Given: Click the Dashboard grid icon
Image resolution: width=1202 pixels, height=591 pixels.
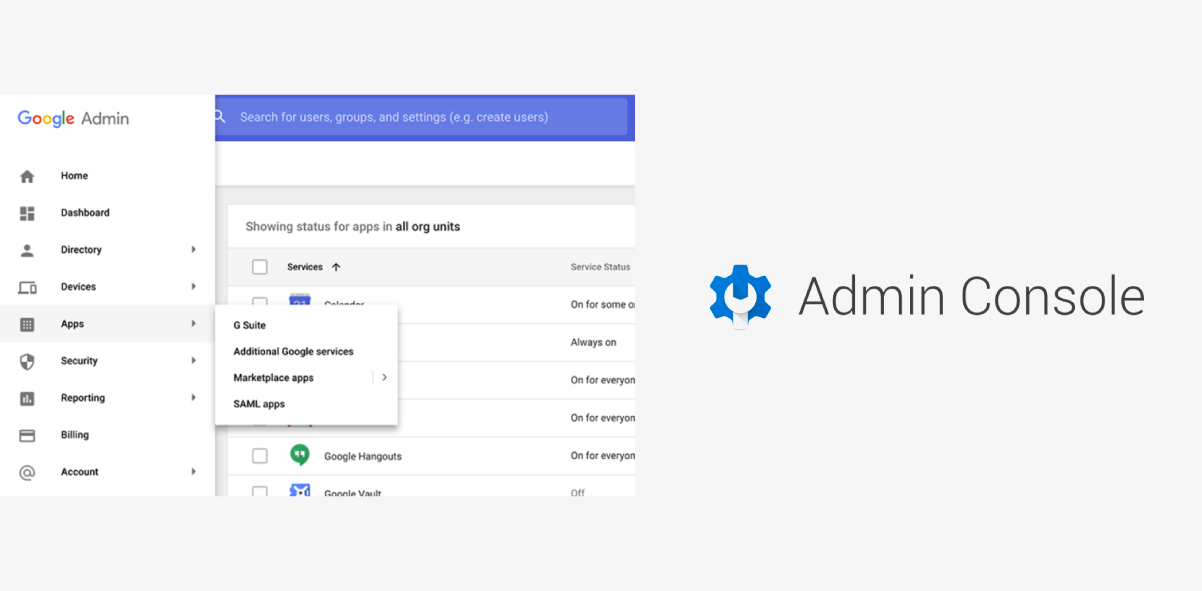Looking at the screenshot, I should [27, 213].
